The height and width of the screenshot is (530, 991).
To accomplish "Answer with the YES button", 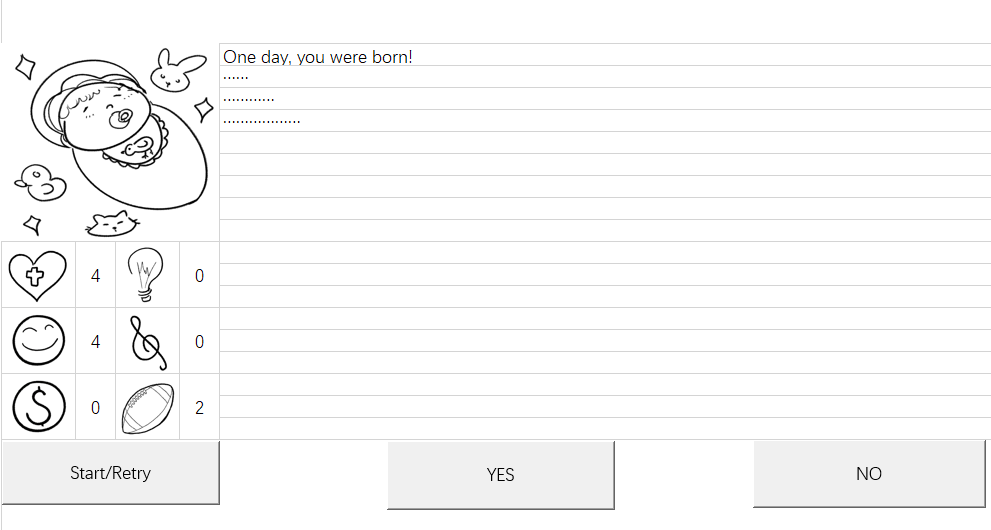I will [501, 474].
